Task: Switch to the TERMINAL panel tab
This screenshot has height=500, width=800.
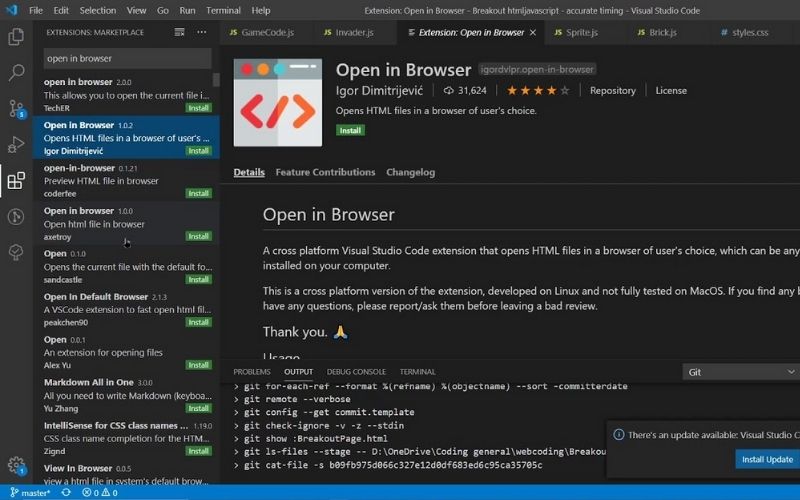Action: point(417,372)
